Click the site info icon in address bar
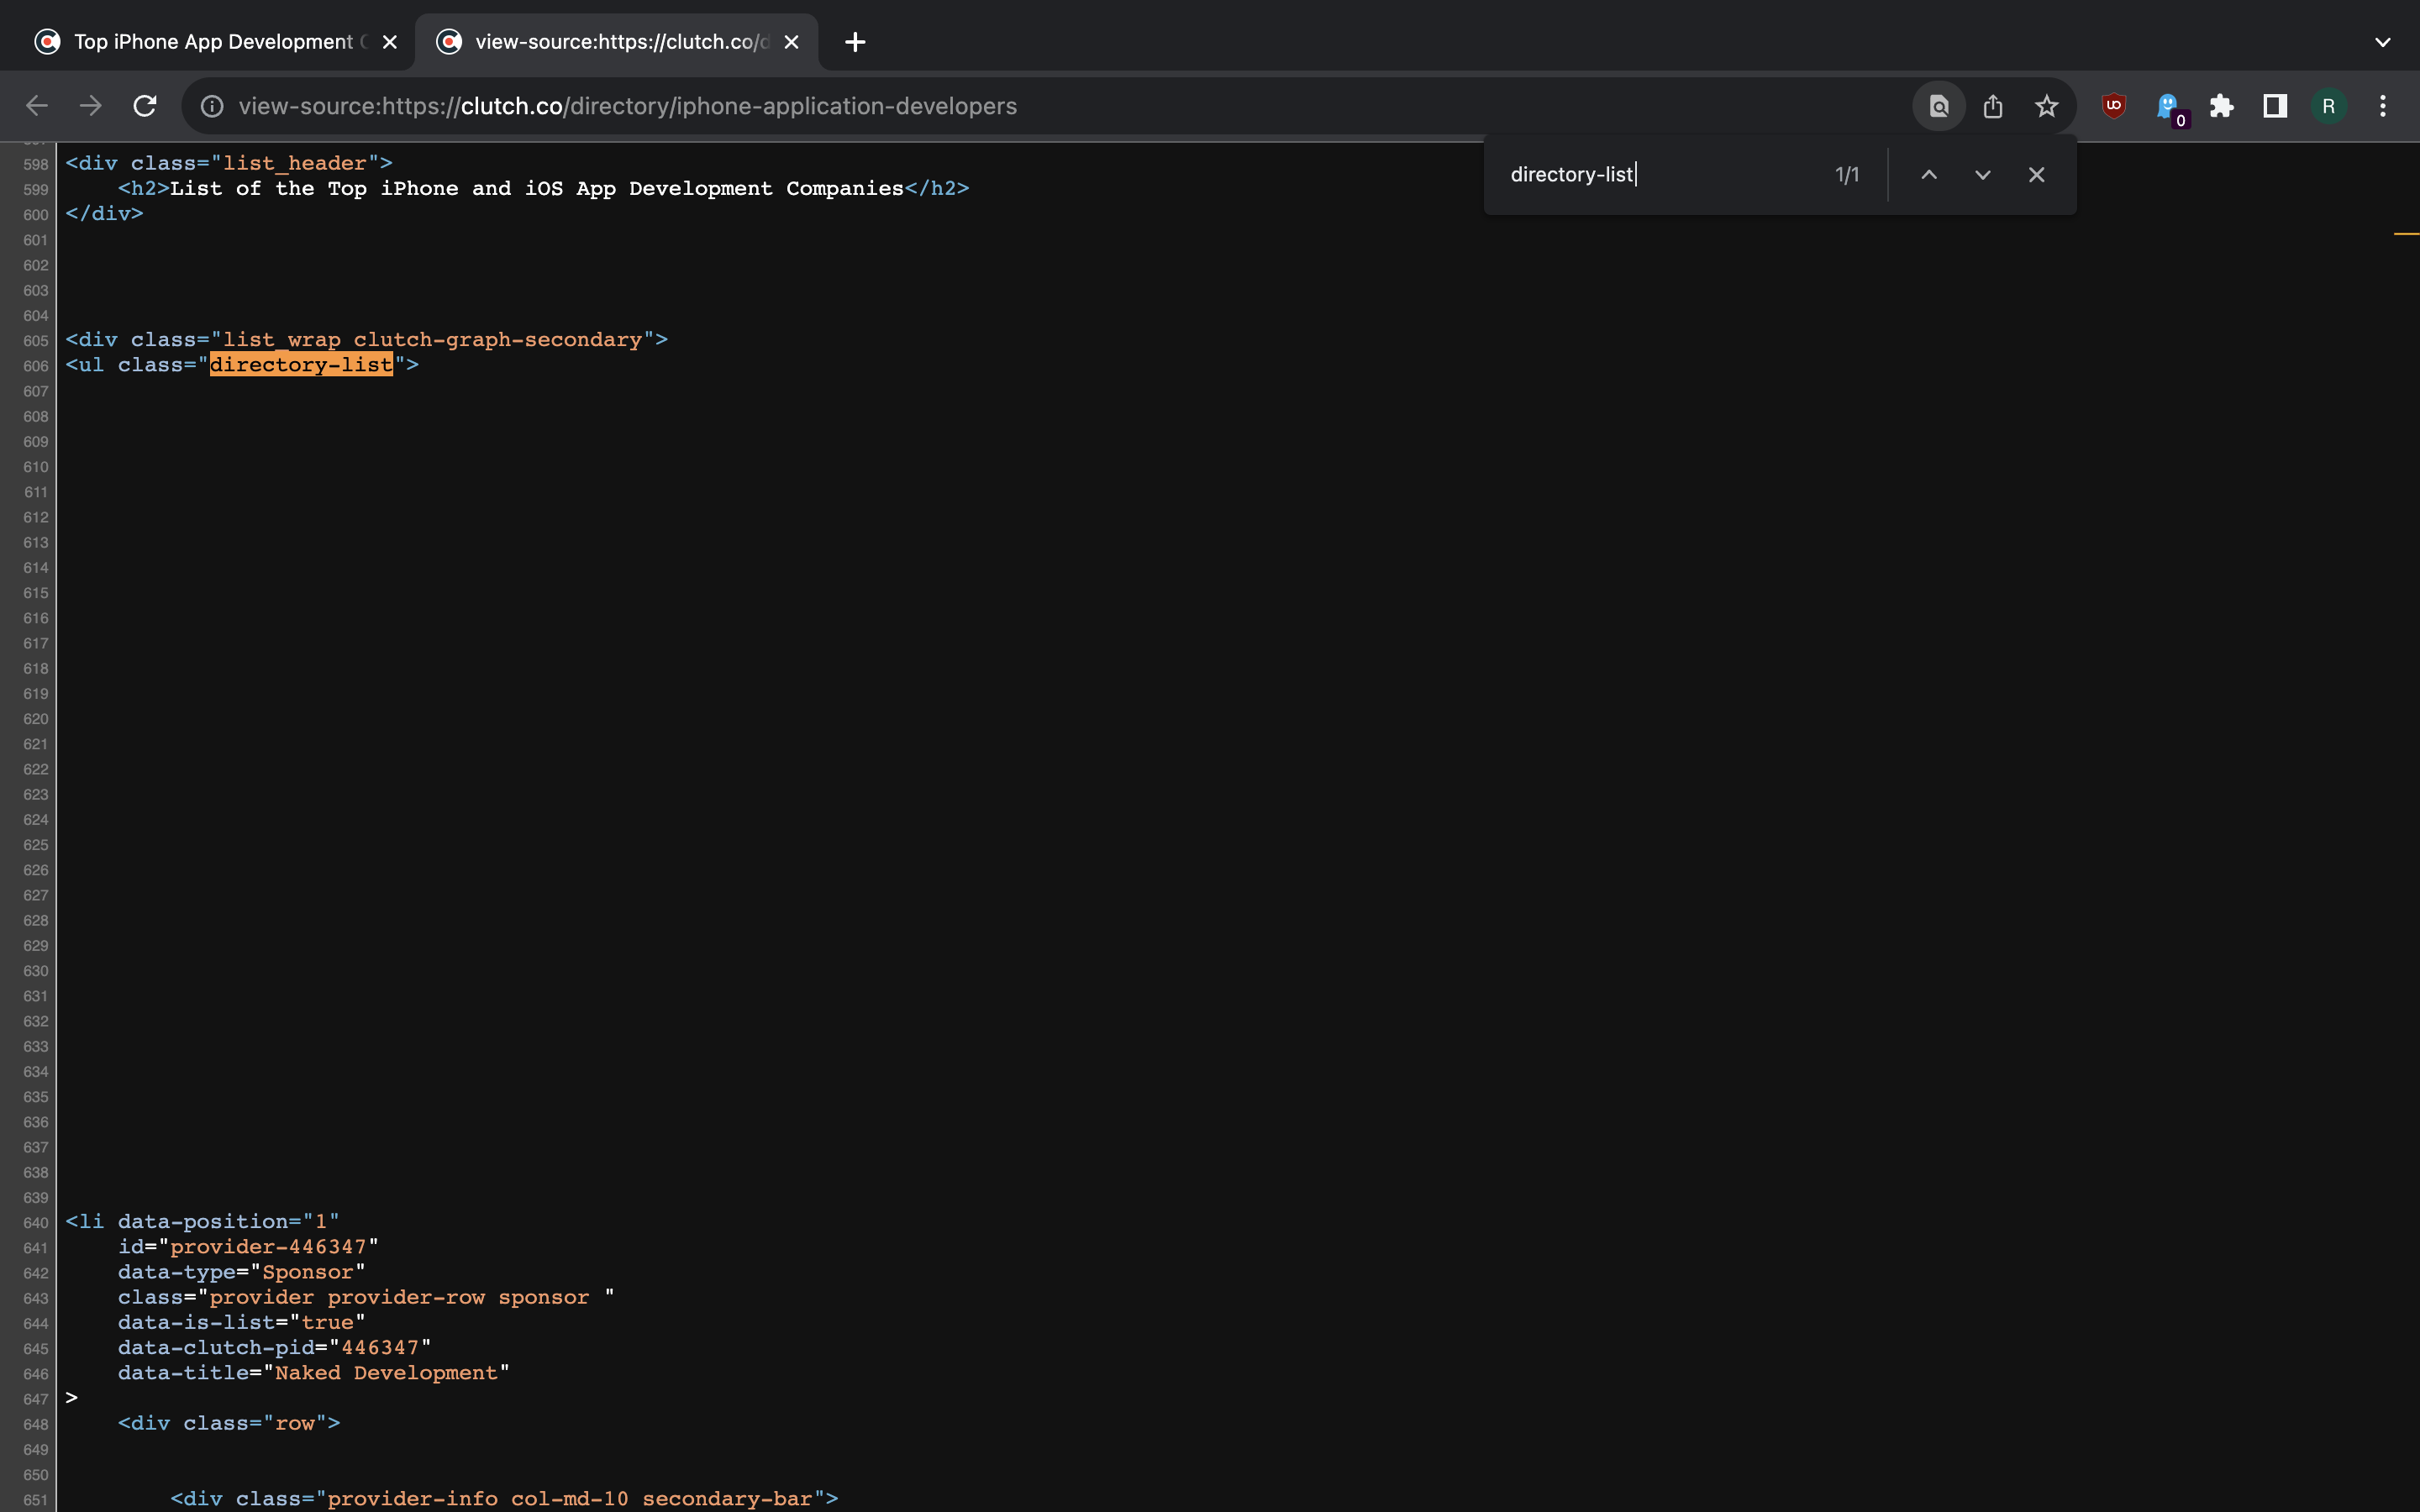 212,106
